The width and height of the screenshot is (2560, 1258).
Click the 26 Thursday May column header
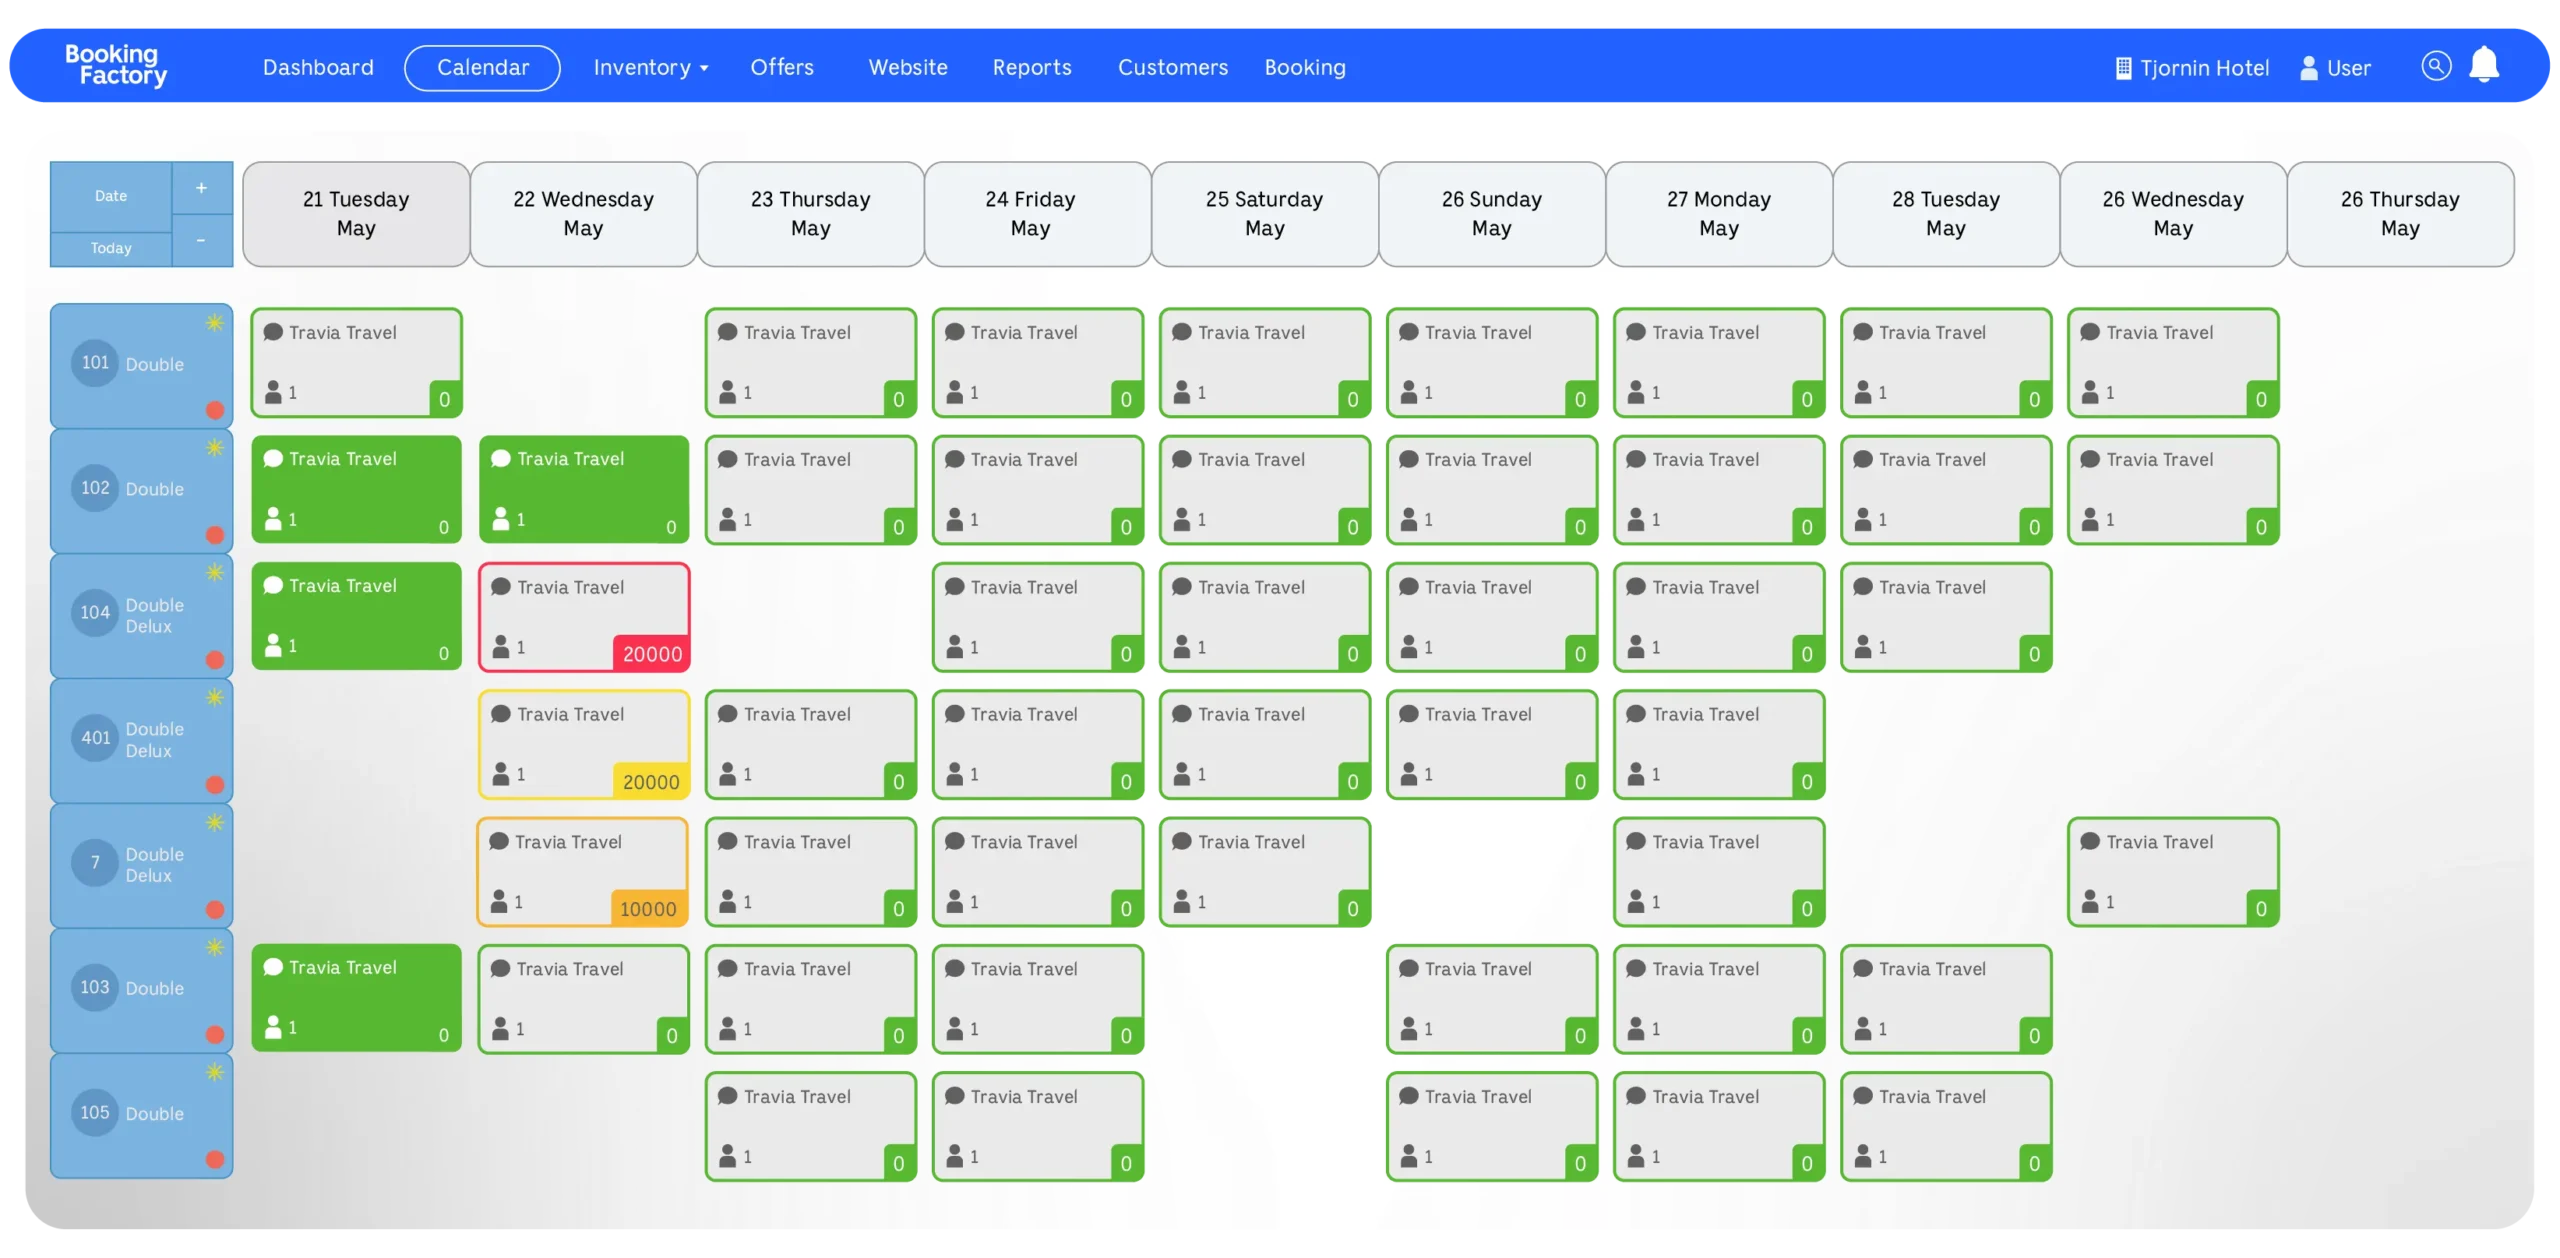coord(2400,214)
